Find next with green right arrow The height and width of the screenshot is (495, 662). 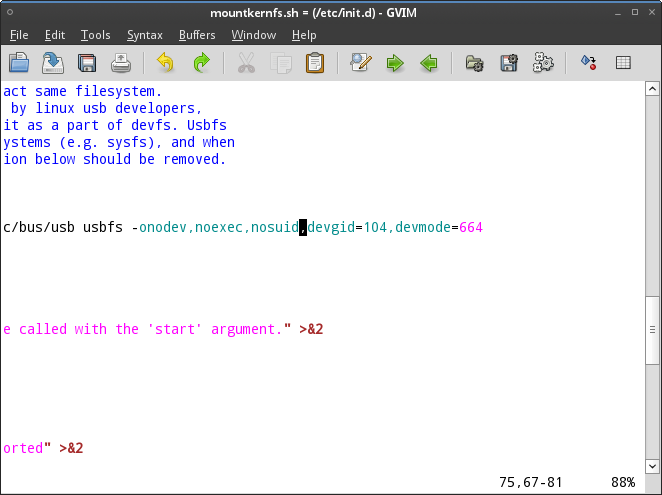pos(395,63)
